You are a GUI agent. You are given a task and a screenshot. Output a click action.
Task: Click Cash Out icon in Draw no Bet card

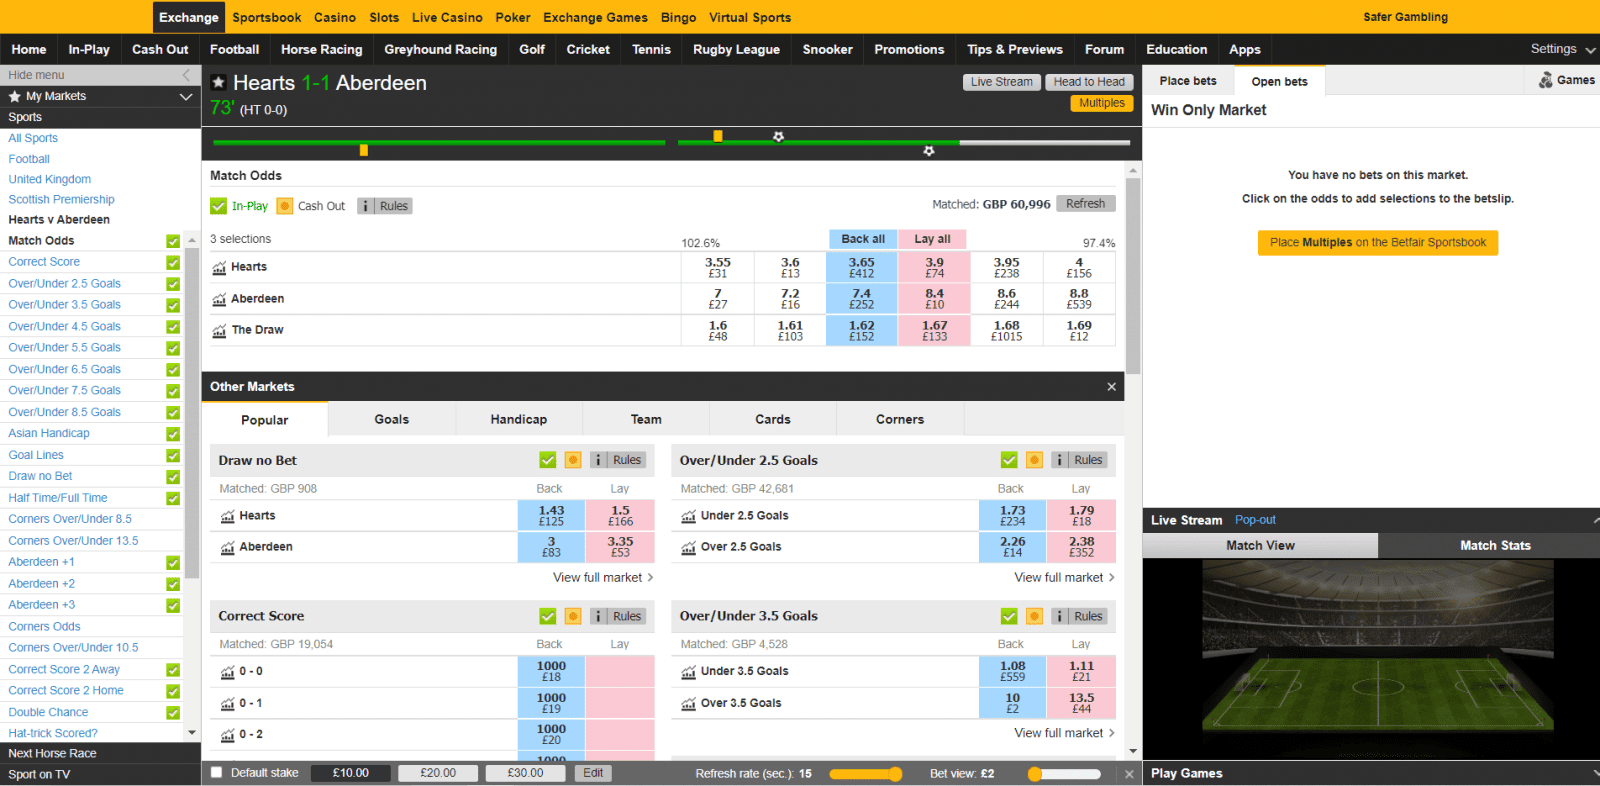tap(573, 460)
